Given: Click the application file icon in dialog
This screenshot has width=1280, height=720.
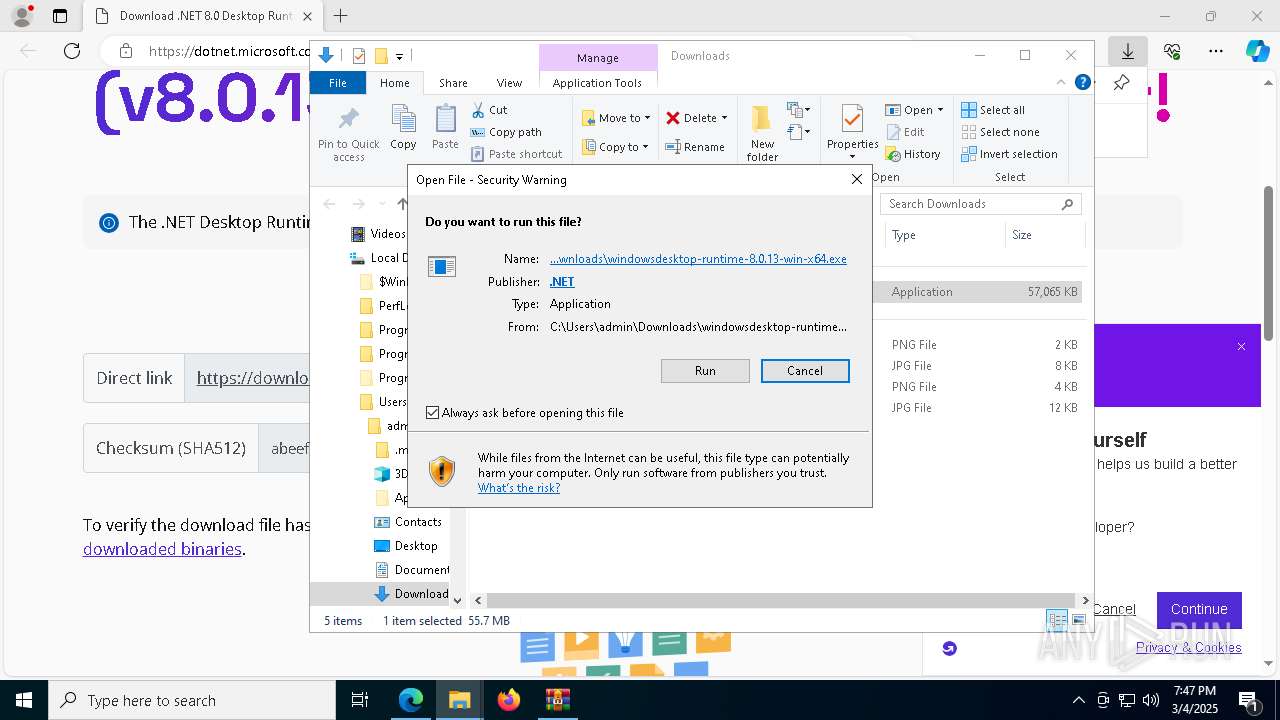Looking at the screenshot, I should pyautogui.click(x=442, y=266).
